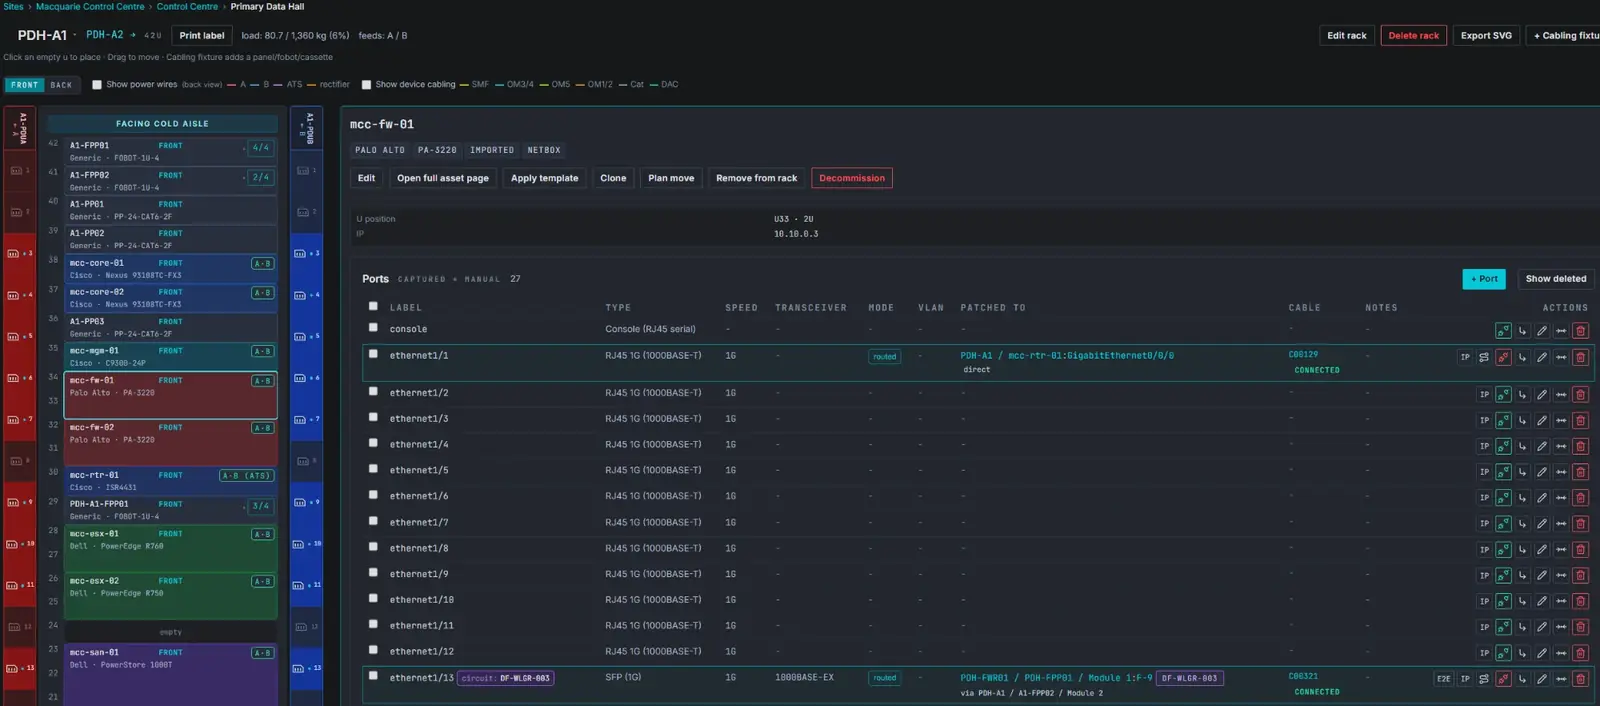Click the route path icon in ethernet1/13 row
This screenshot has width=1600, height=706.
(x=1484, y=679)
